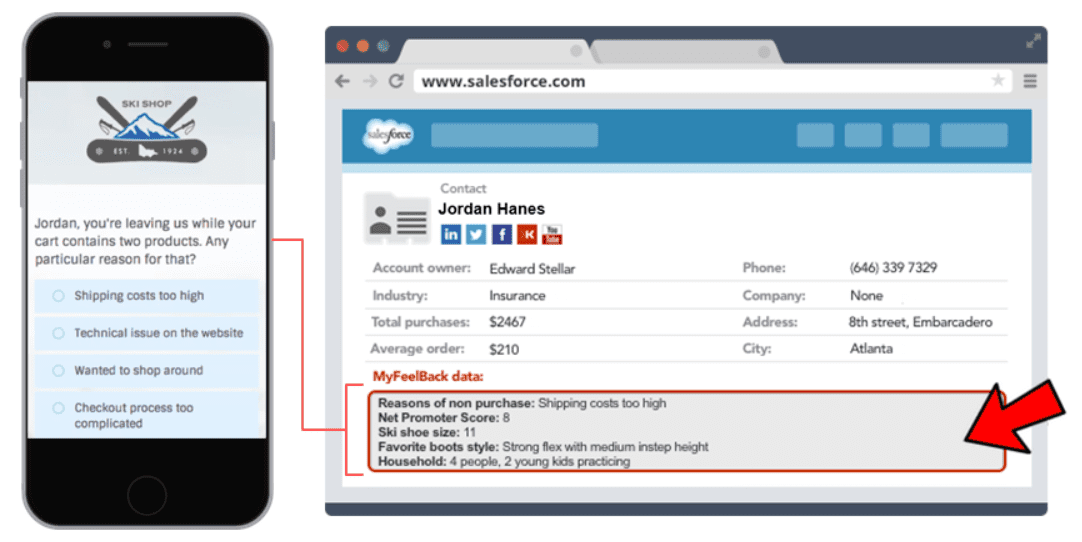Screen dimensions: 1082x542
Task: Select 'Checkout process too complicated' option
Action: point(146,415)
